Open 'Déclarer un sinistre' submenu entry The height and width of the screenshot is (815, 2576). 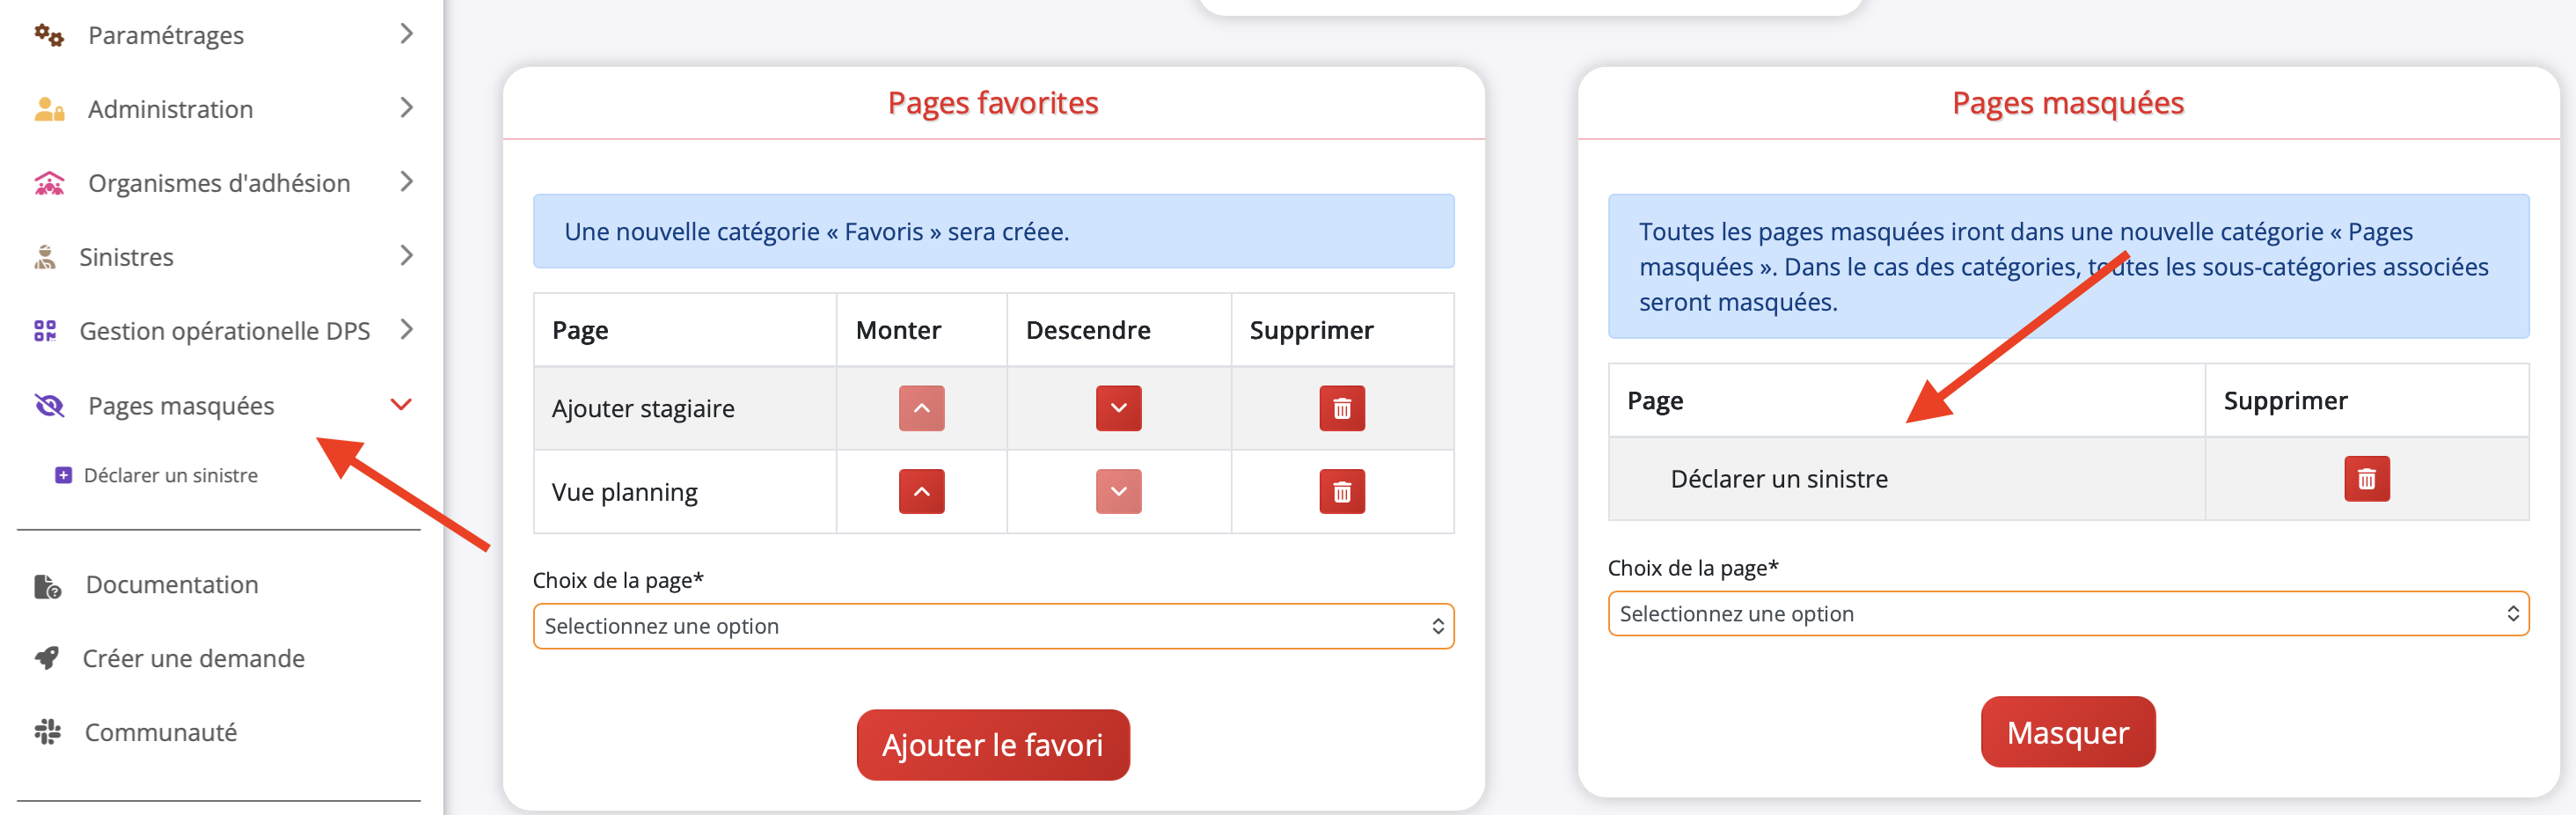[171, 474]
